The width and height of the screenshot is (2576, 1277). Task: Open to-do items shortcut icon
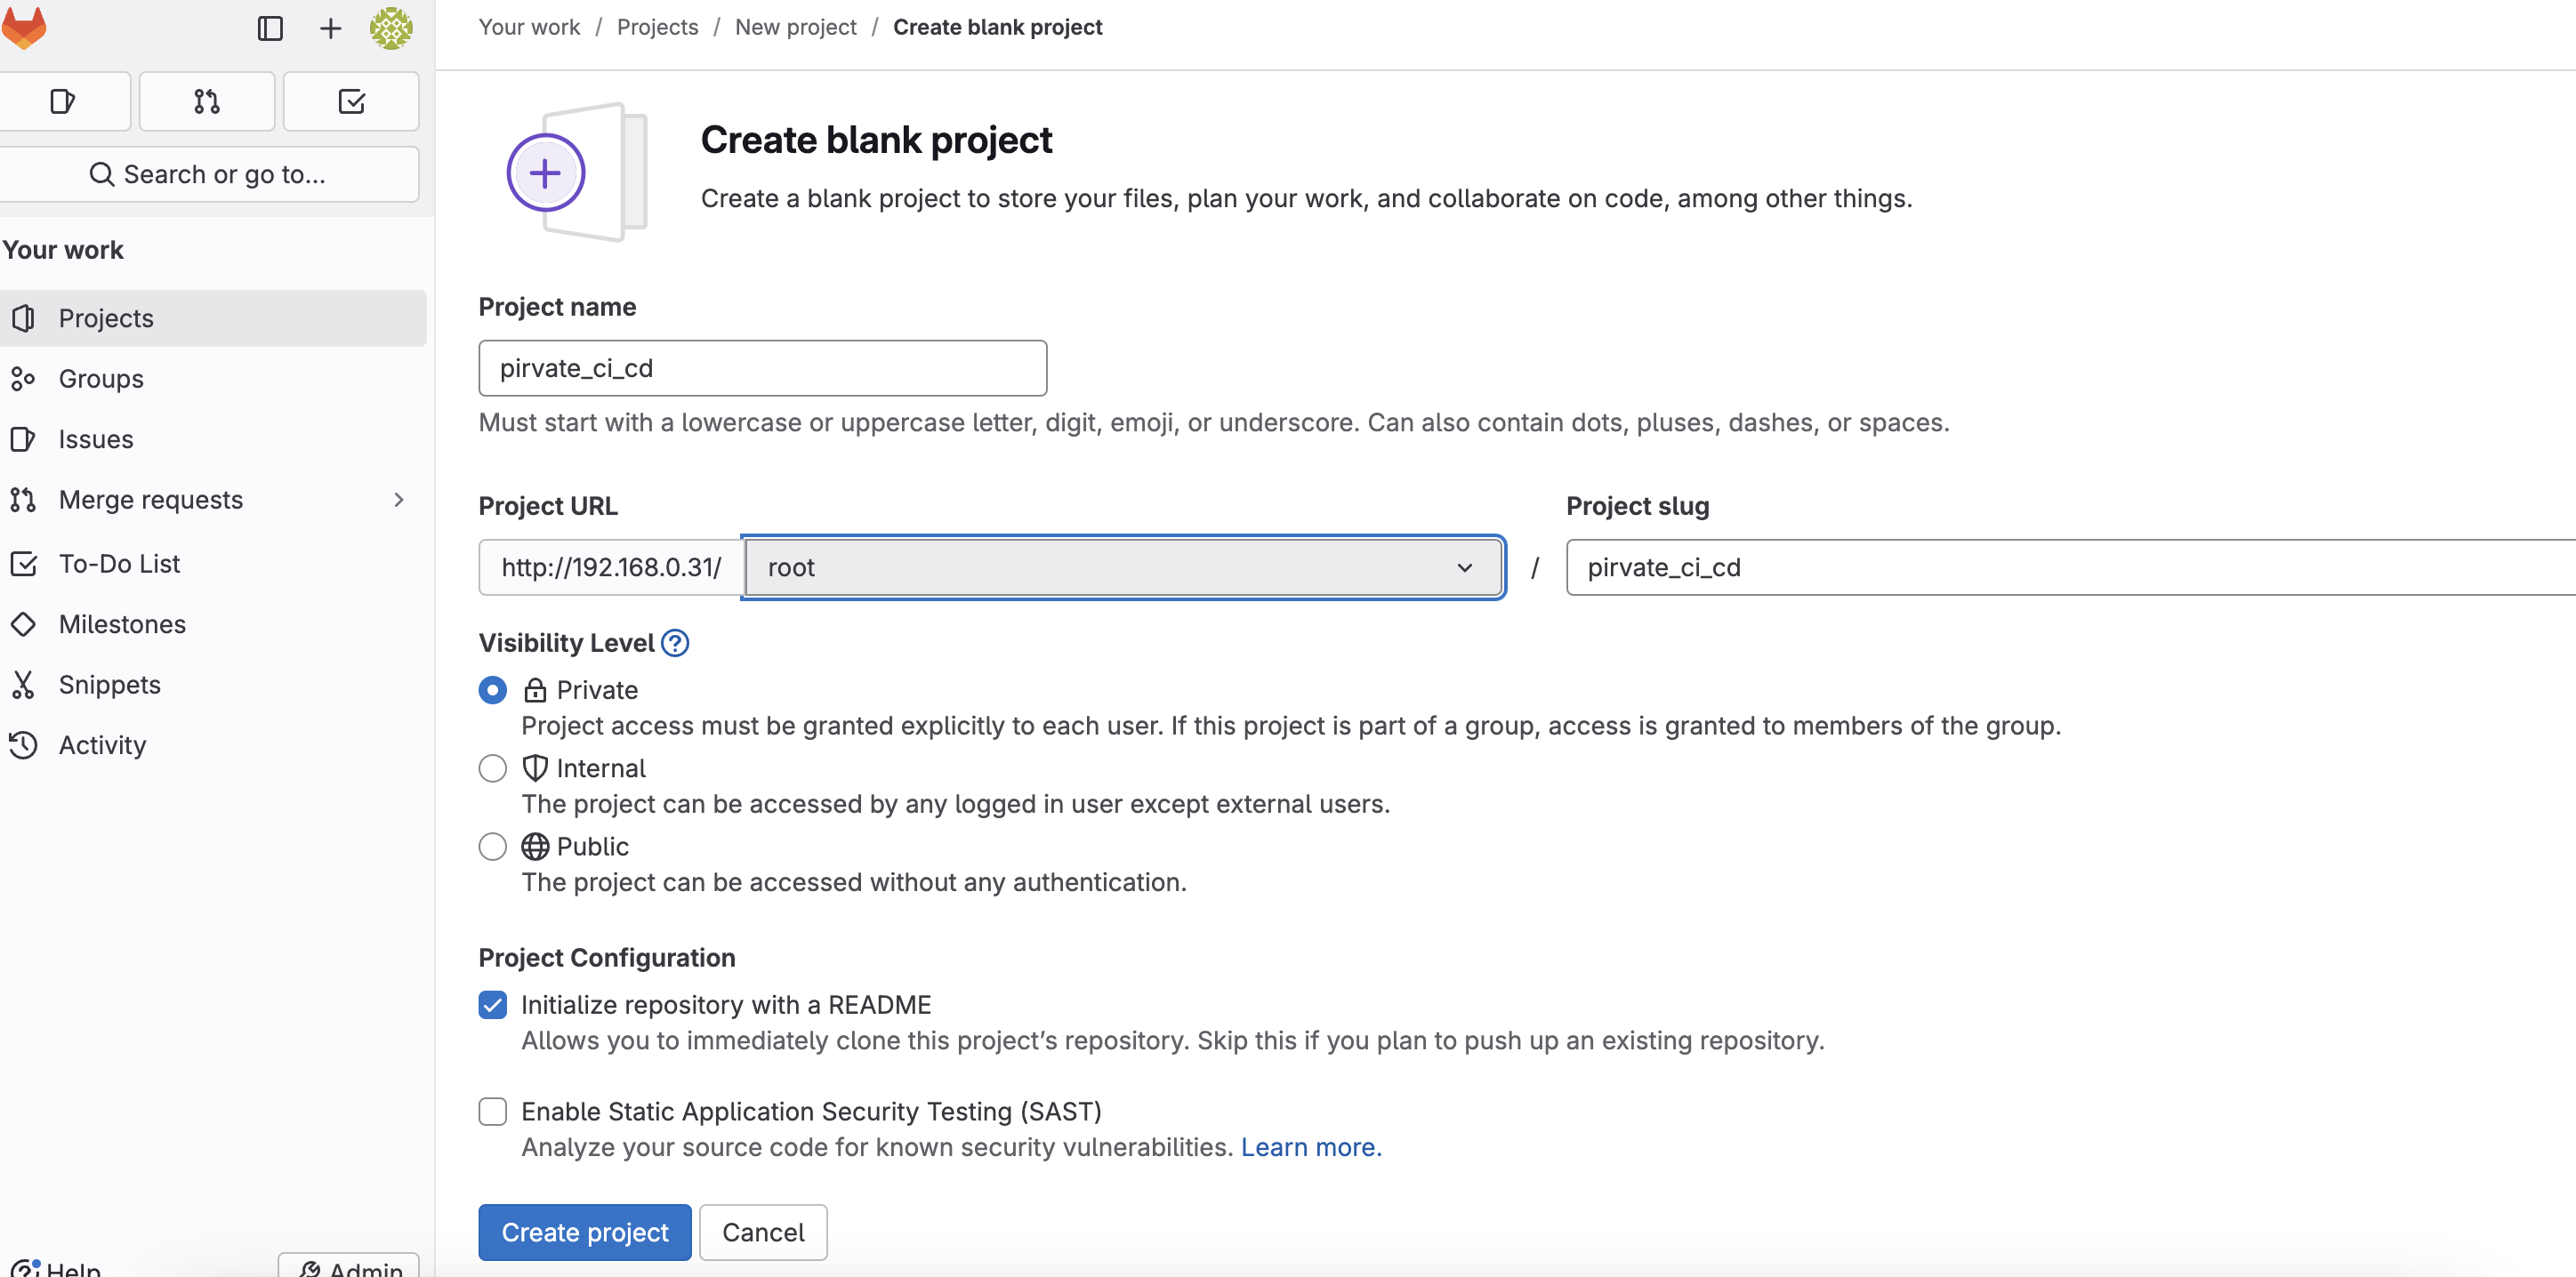pos(351,101)
